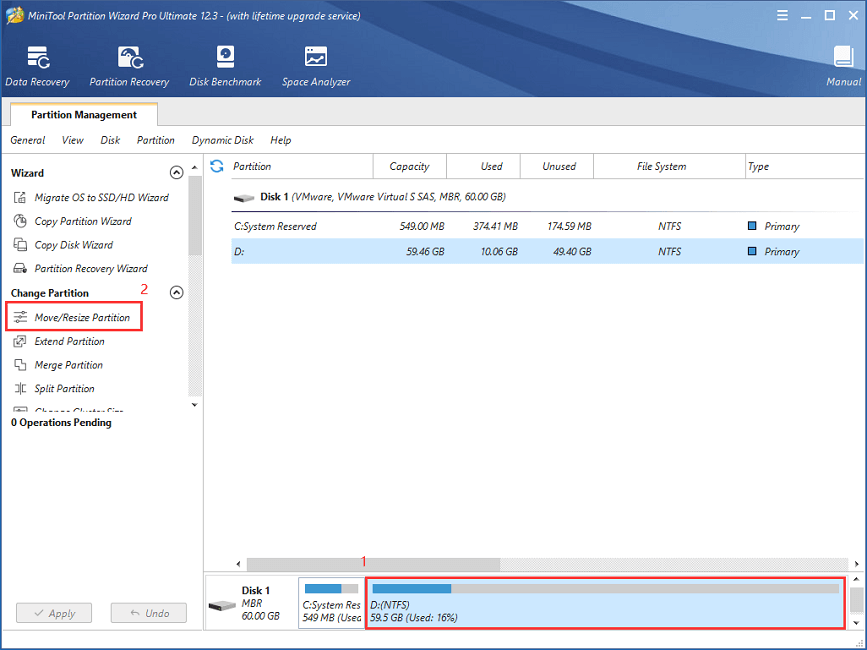
Task: Choose Extend Partition option
Action: tap(69, 341)
